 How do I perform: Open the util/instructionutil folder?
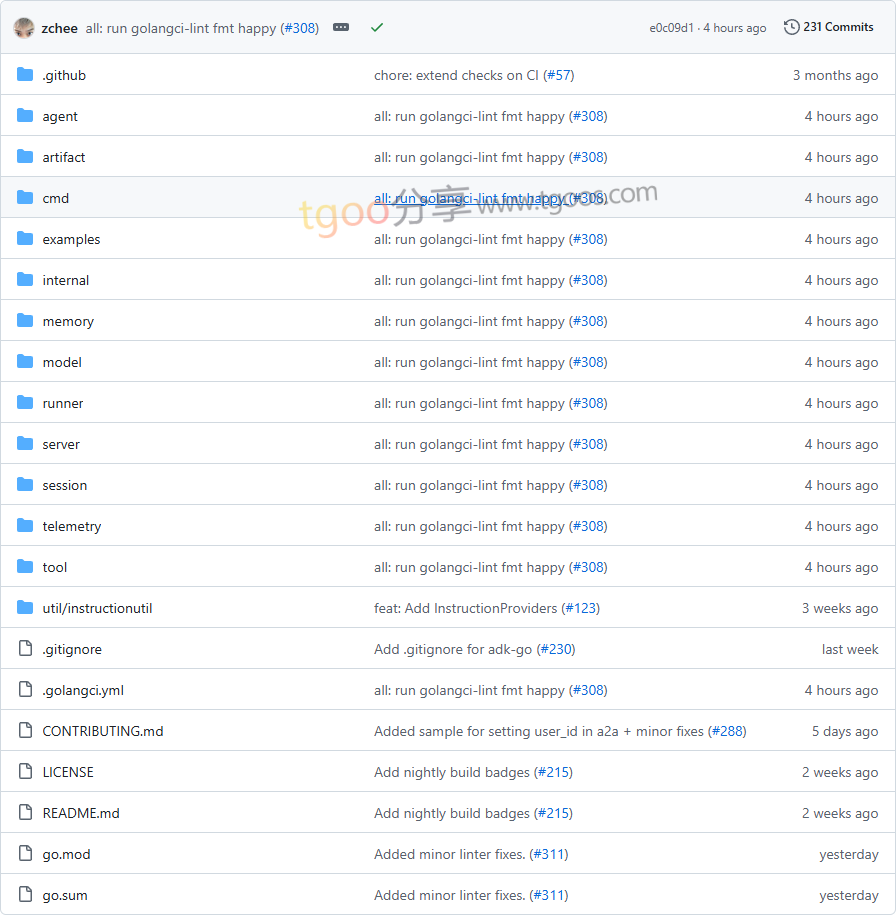(x=97, y=608)
